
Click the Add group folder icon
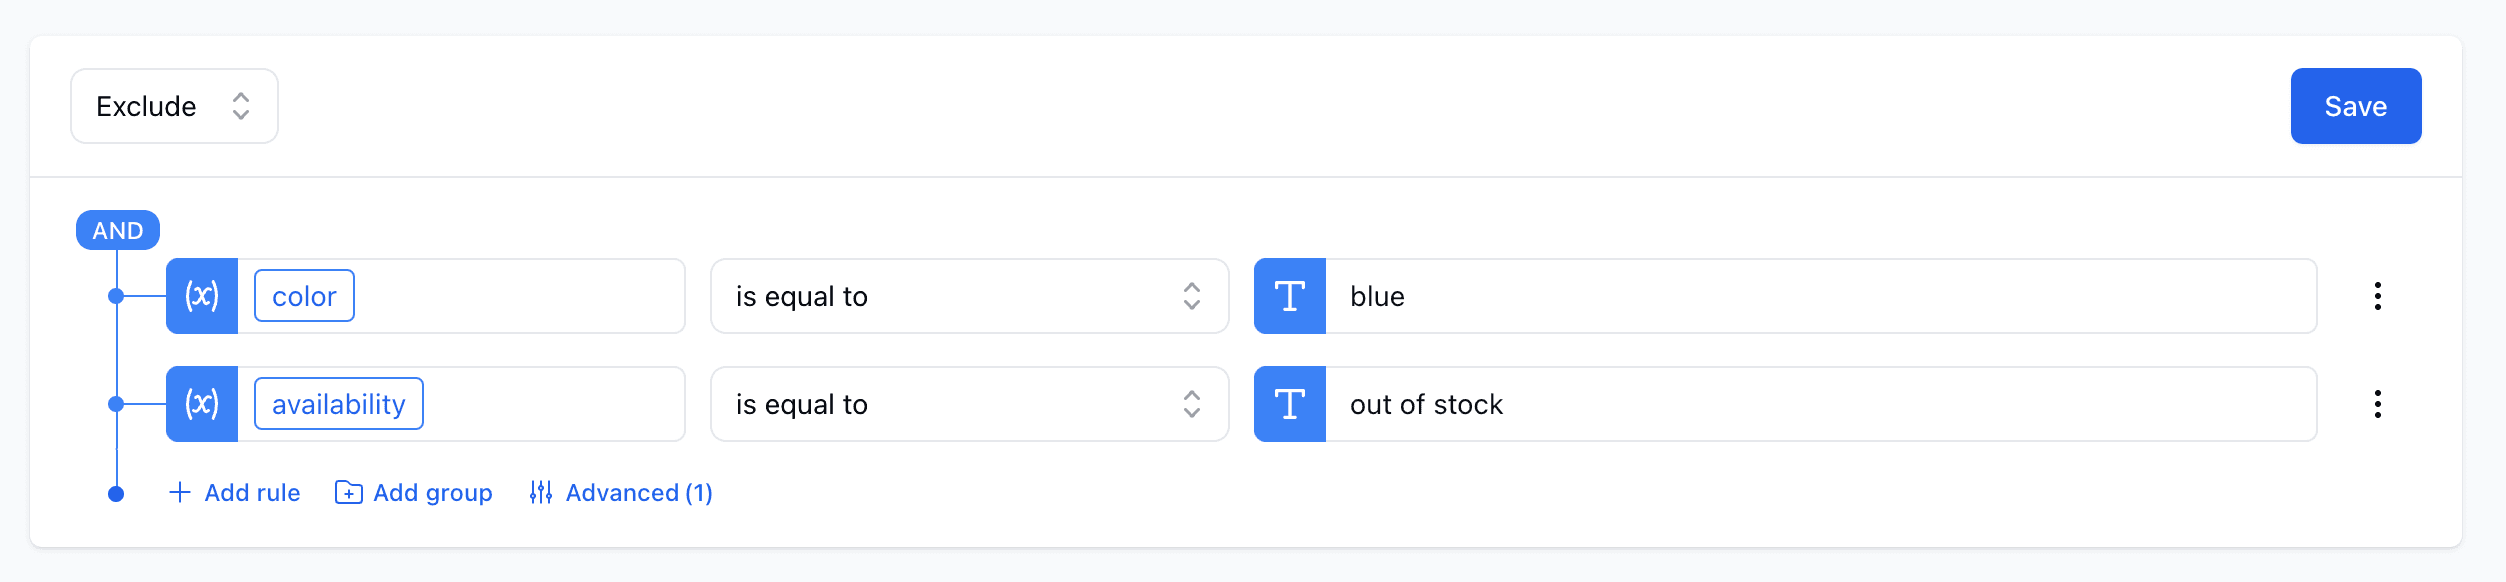[348, 492]
